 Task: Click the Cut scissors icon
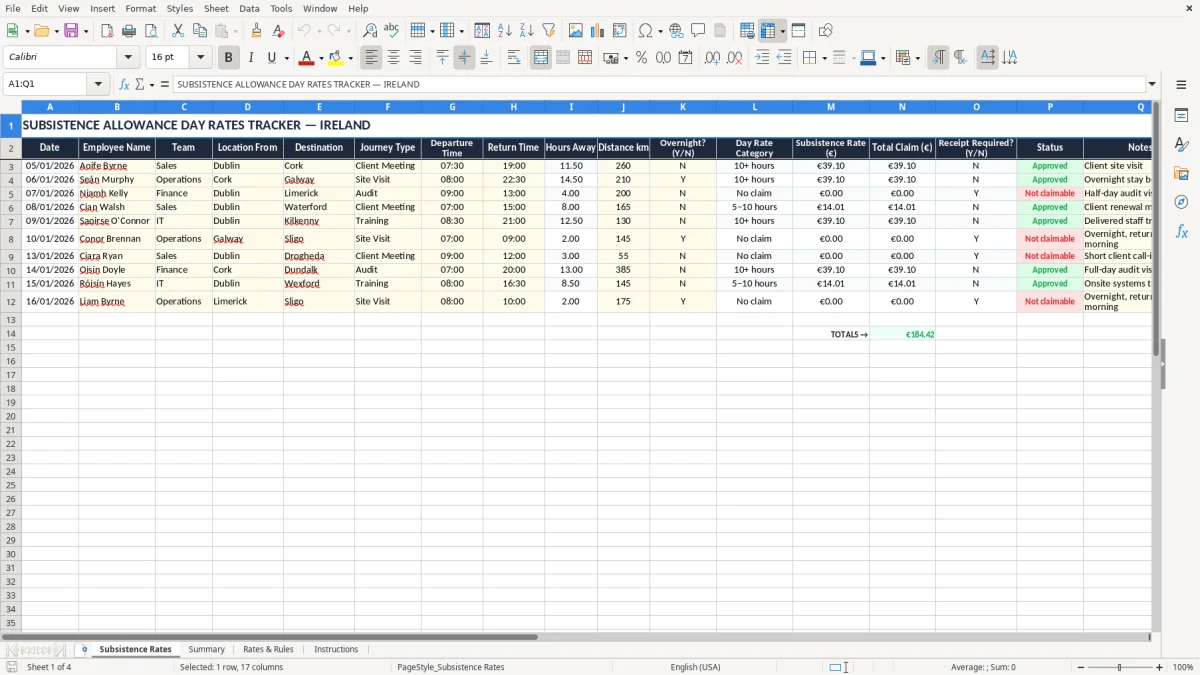pyautogui.click(x=178, y=31)
